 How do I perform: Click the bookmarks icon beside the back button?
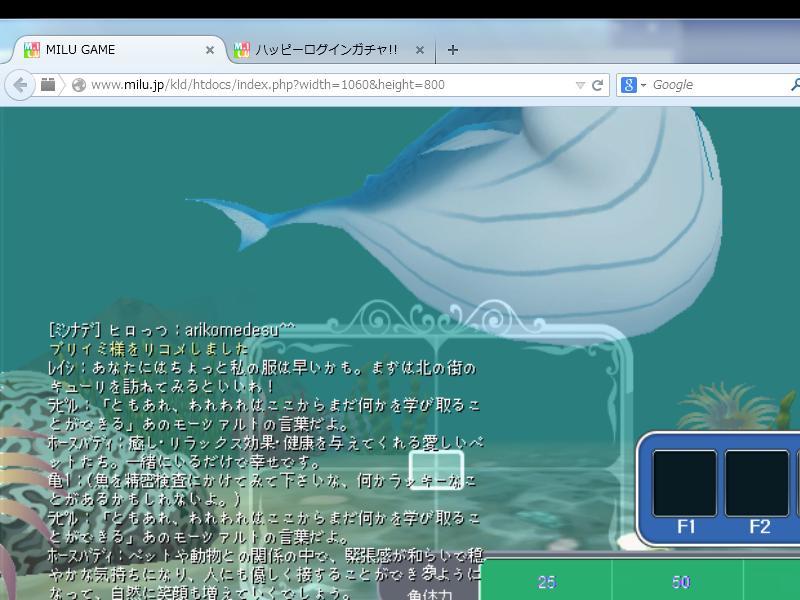47,85
